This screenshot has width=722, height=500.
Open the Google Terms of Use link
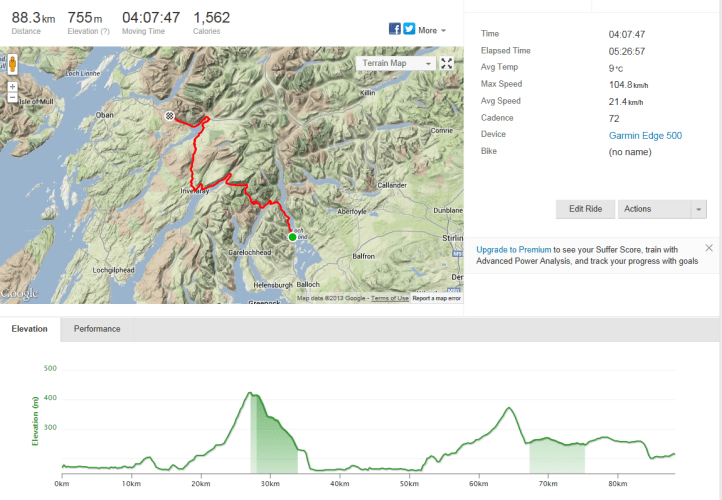pos(390,298)
